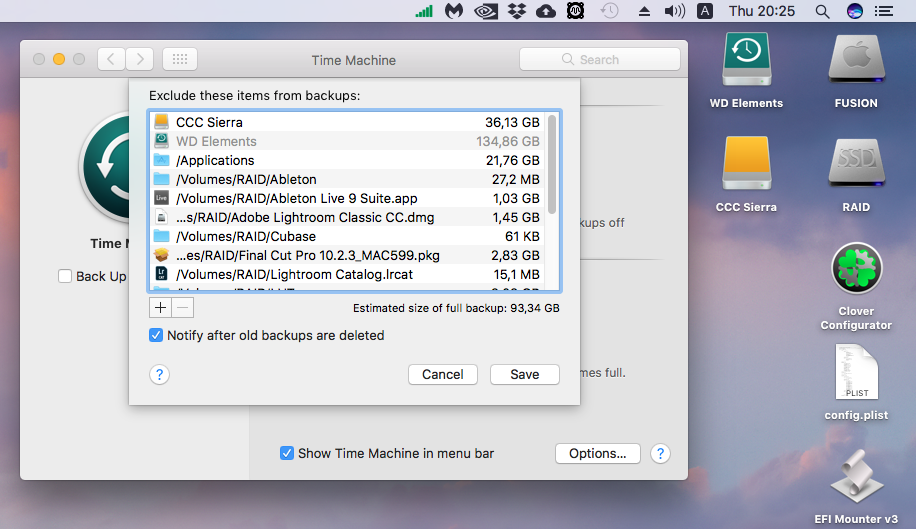Select the /Applications exclusion row
This screenshot has height=529, width=916.
coord(348,160)
